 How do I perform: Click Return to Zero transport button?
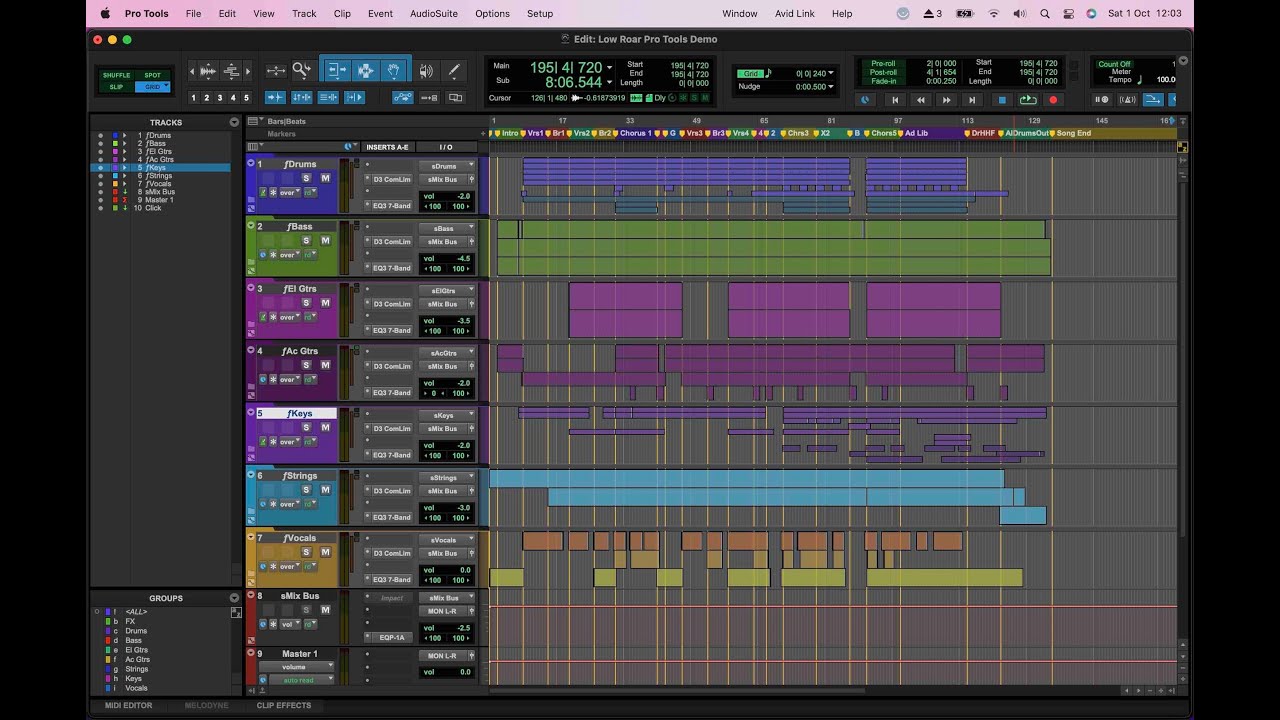point(894,100)
